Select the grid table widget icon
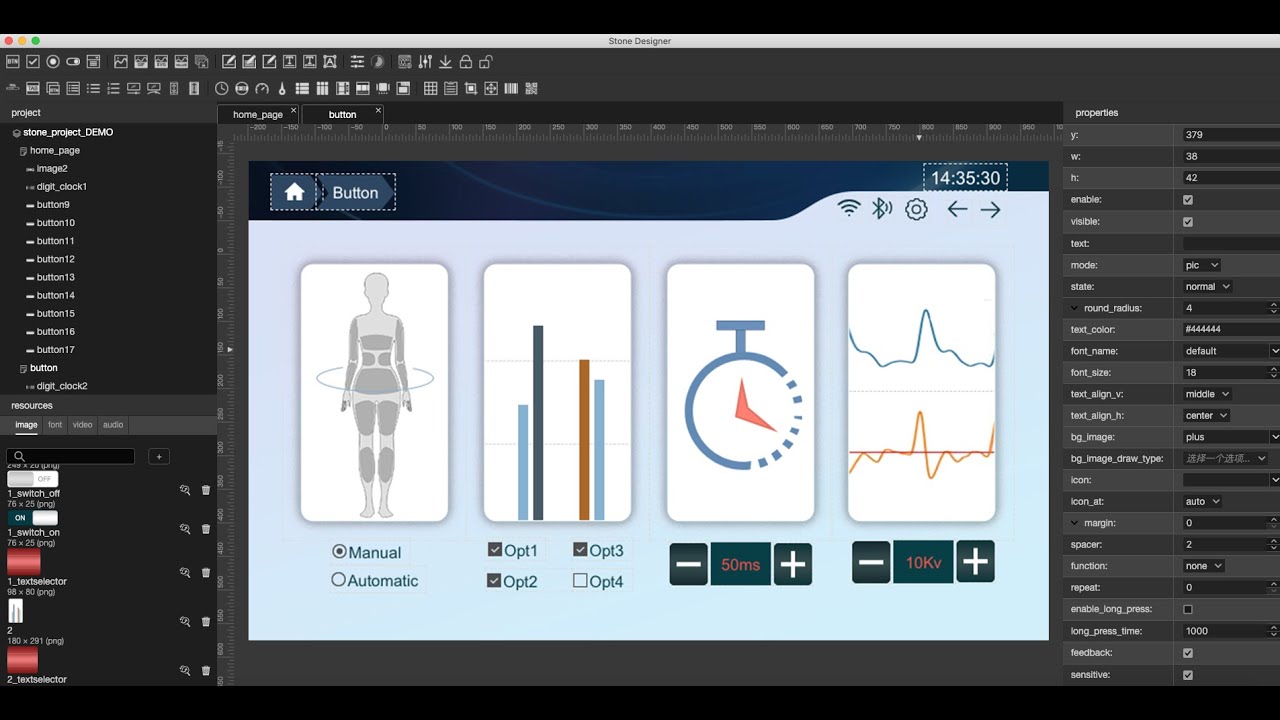1280x720 pixels. [430, 88]
